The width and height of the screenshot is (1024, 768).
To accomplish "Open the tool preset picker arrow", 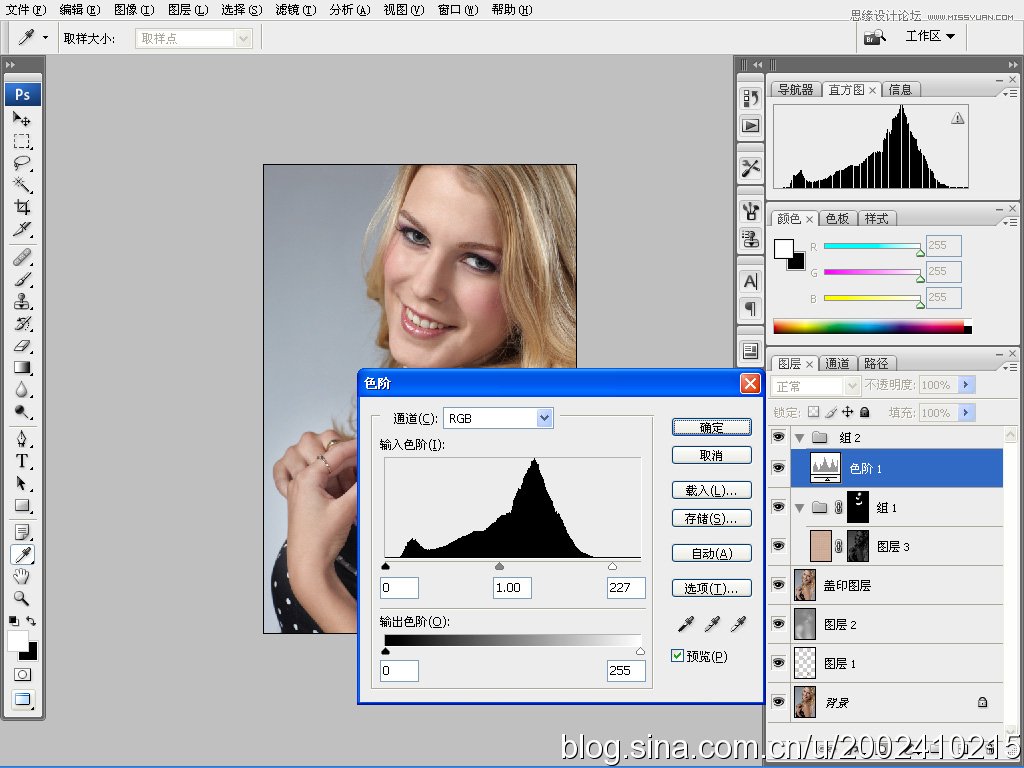I will pos(45,38).
